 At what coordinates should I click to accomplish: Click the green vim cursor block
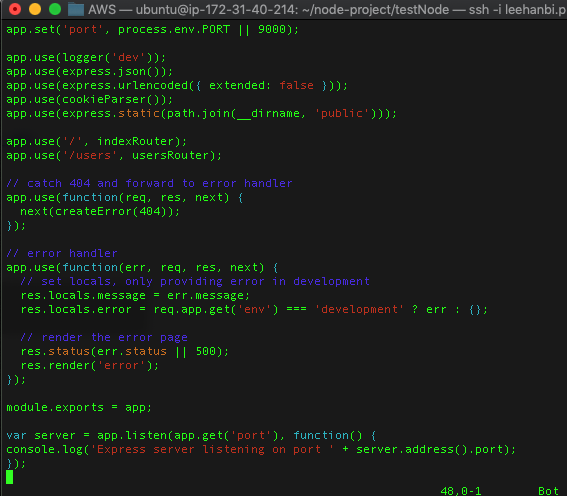tap(10, 477)
